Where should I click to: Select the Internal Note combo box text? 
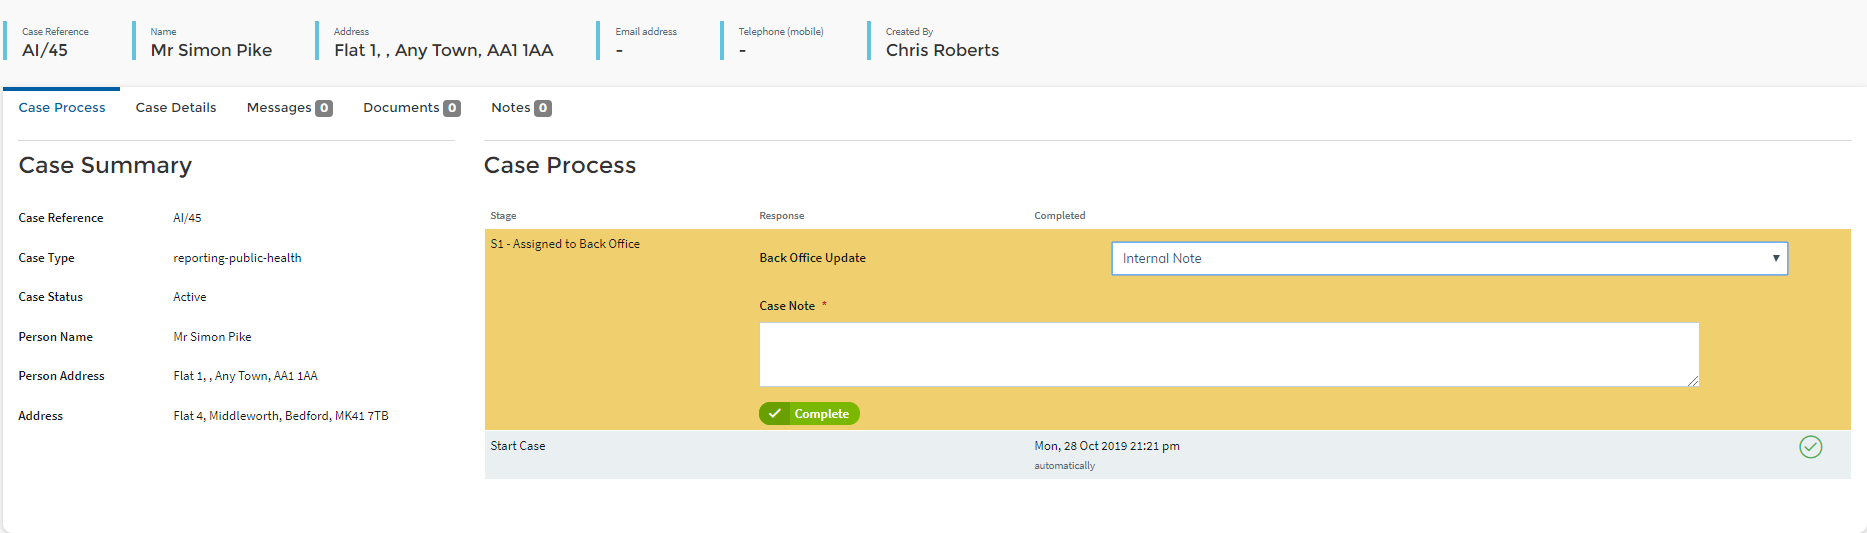click(x=1162, y=258)
